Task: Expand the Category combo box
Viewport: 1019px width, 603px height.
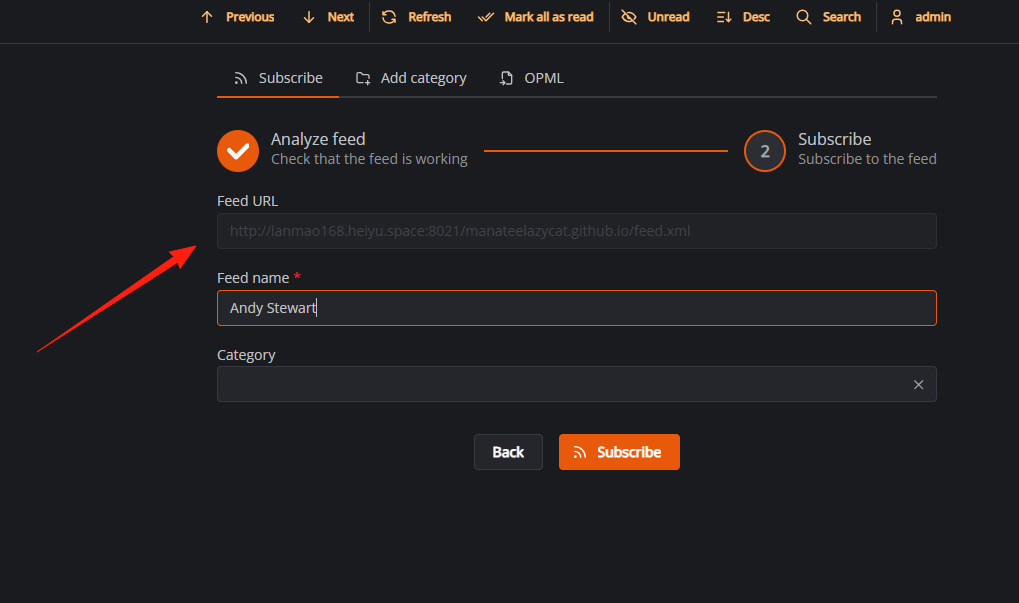Action: tap(563, 384)
